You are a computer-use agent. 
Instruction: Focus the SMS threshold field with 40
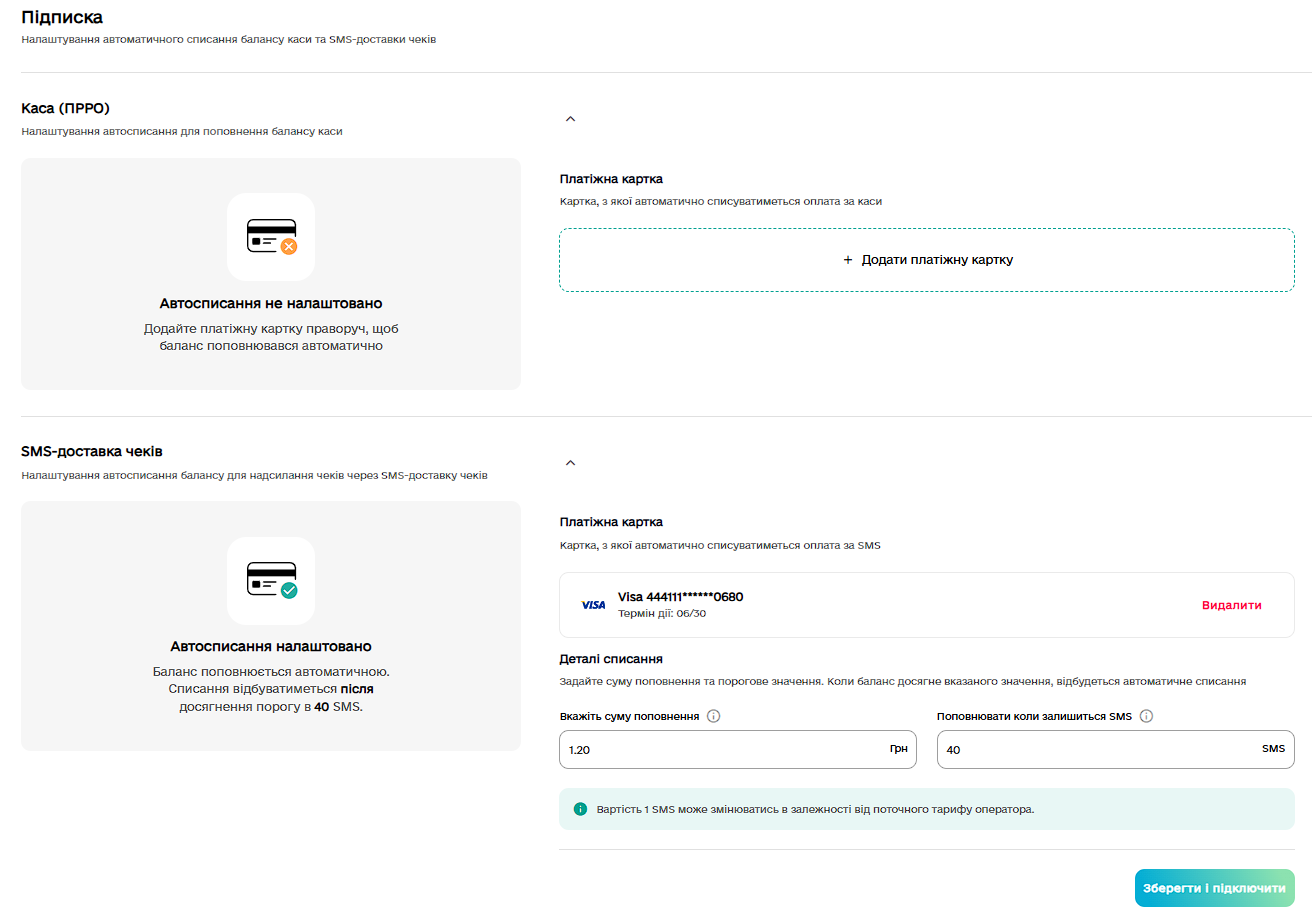(x=1116, y=749)
